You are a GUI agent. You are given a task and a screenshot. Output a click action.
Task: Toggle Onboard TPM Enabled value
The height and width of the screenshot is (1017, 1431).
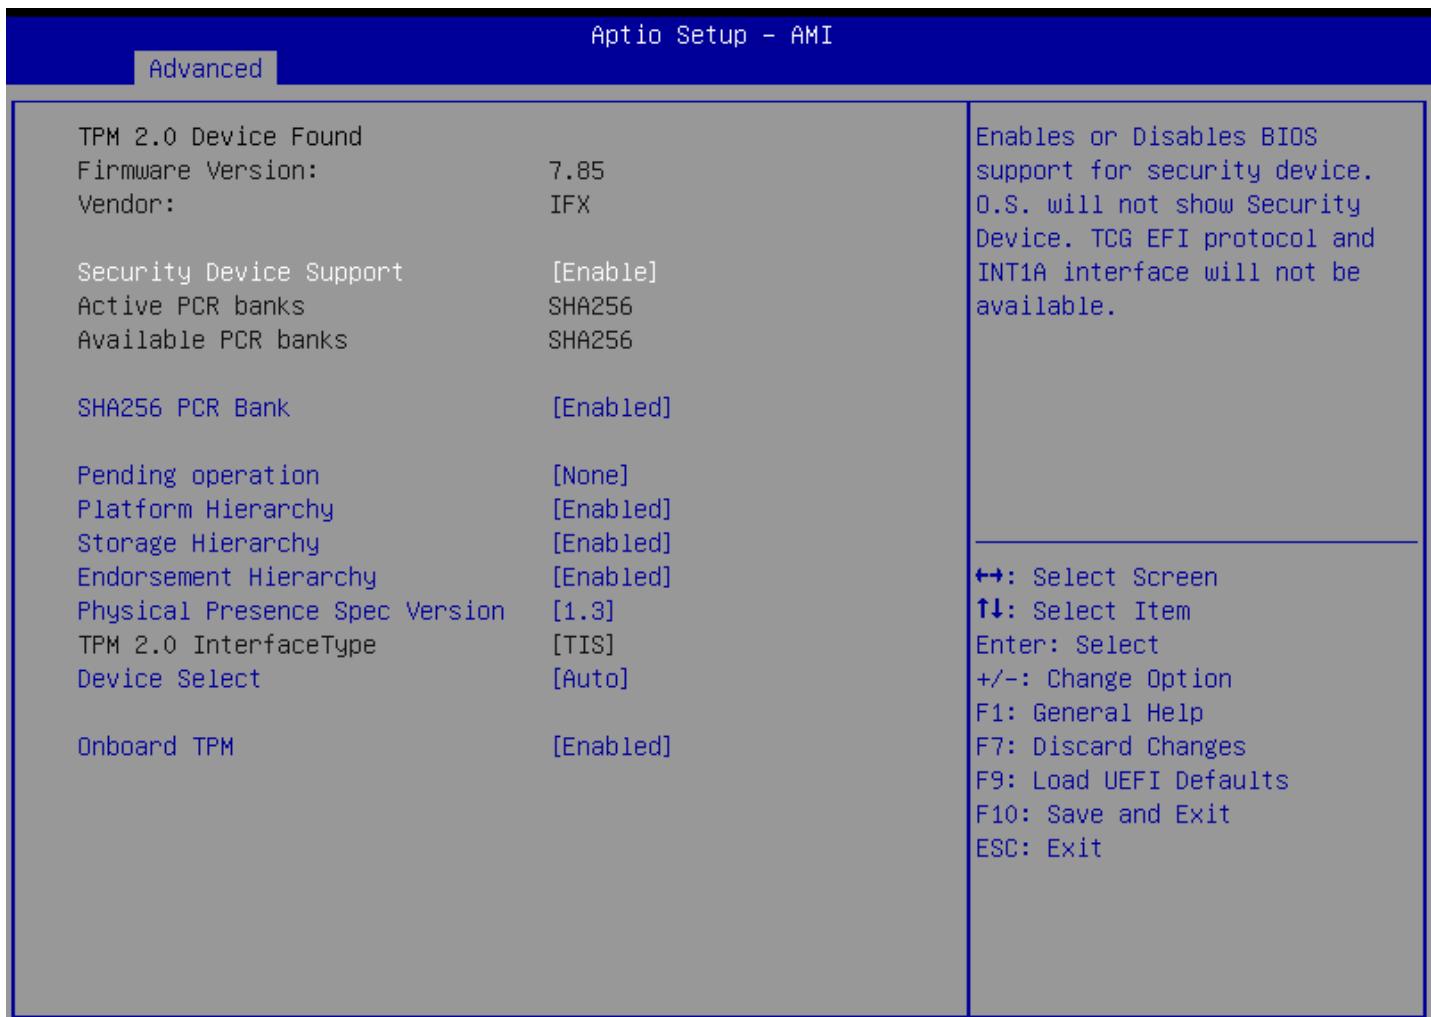(x=611, y=747)
